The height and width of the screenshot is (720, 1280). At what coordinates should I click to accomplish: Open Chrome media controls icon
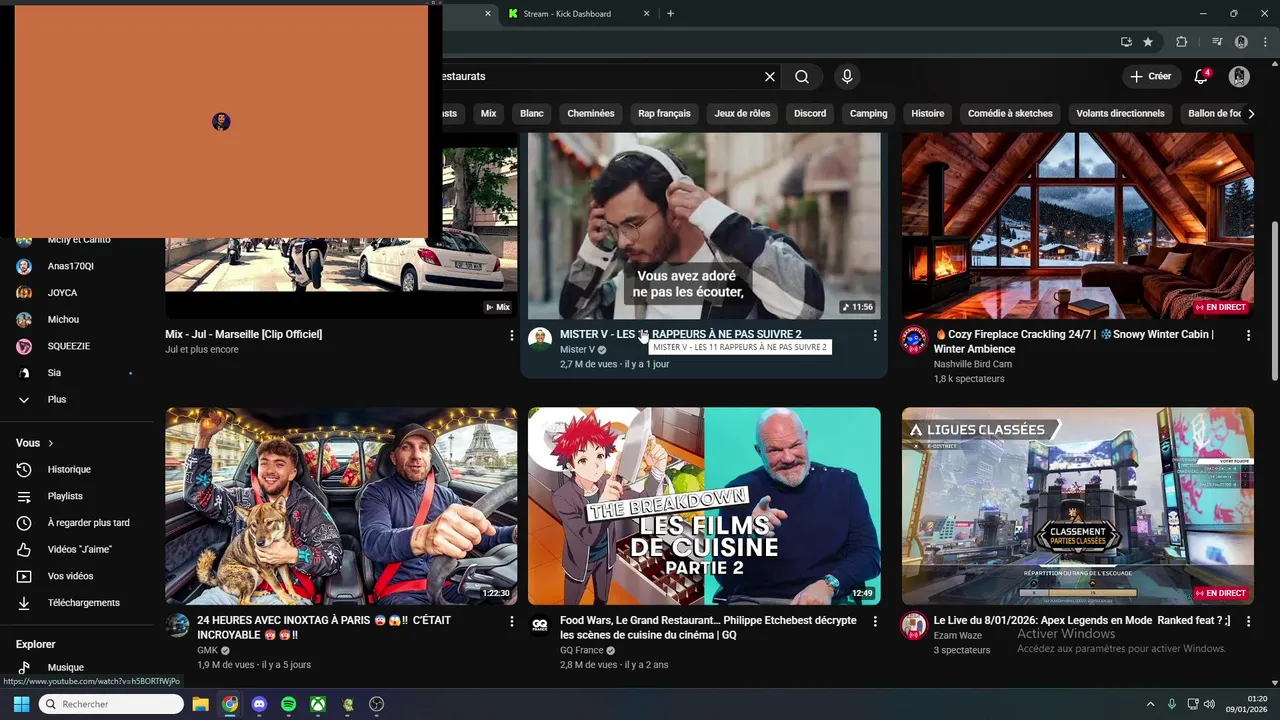1217,42
